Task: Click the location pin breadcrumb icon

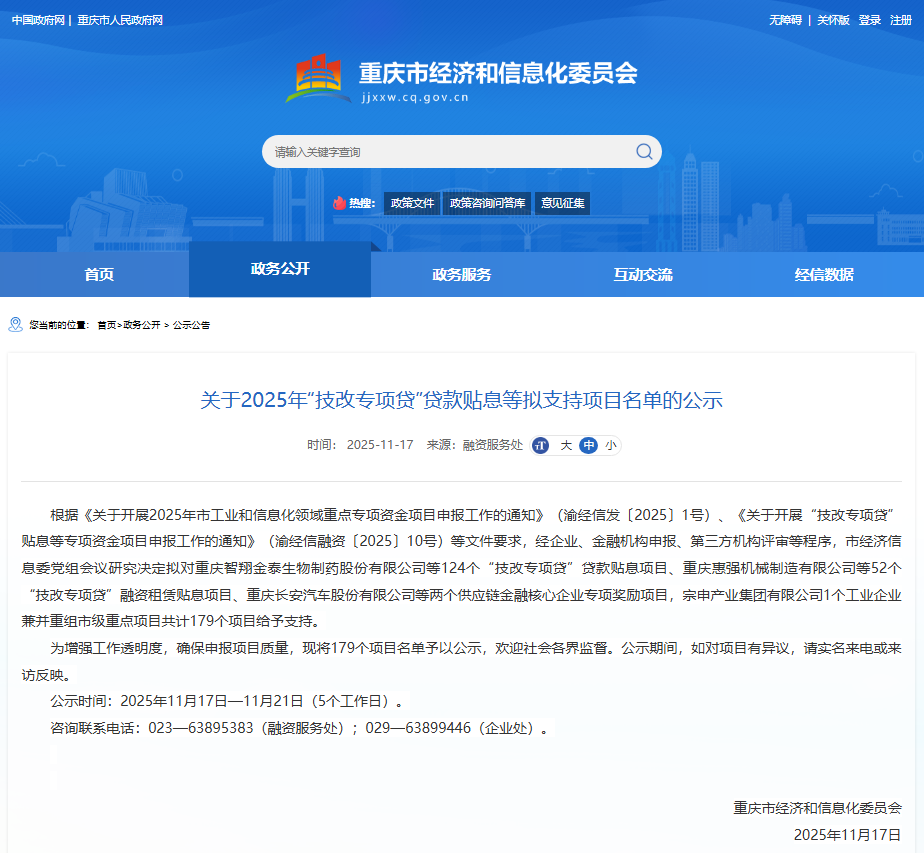Action: click(15, 325)
